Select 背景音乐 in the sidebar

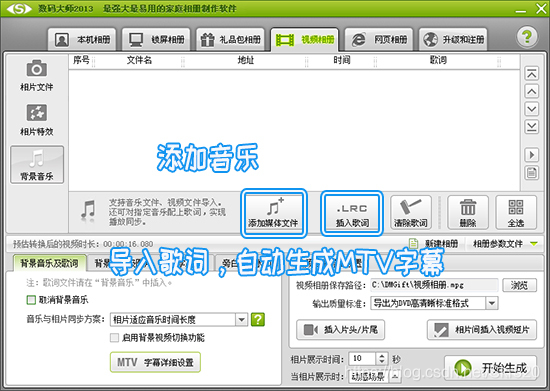(37, 165)
